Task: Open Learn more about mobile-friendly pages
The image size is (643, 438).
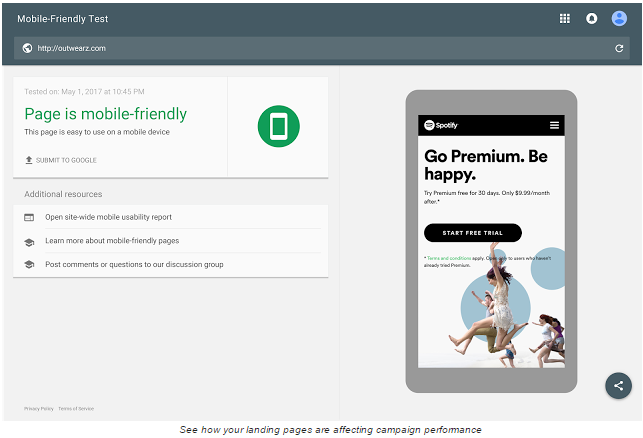Action: coord(112,241)
